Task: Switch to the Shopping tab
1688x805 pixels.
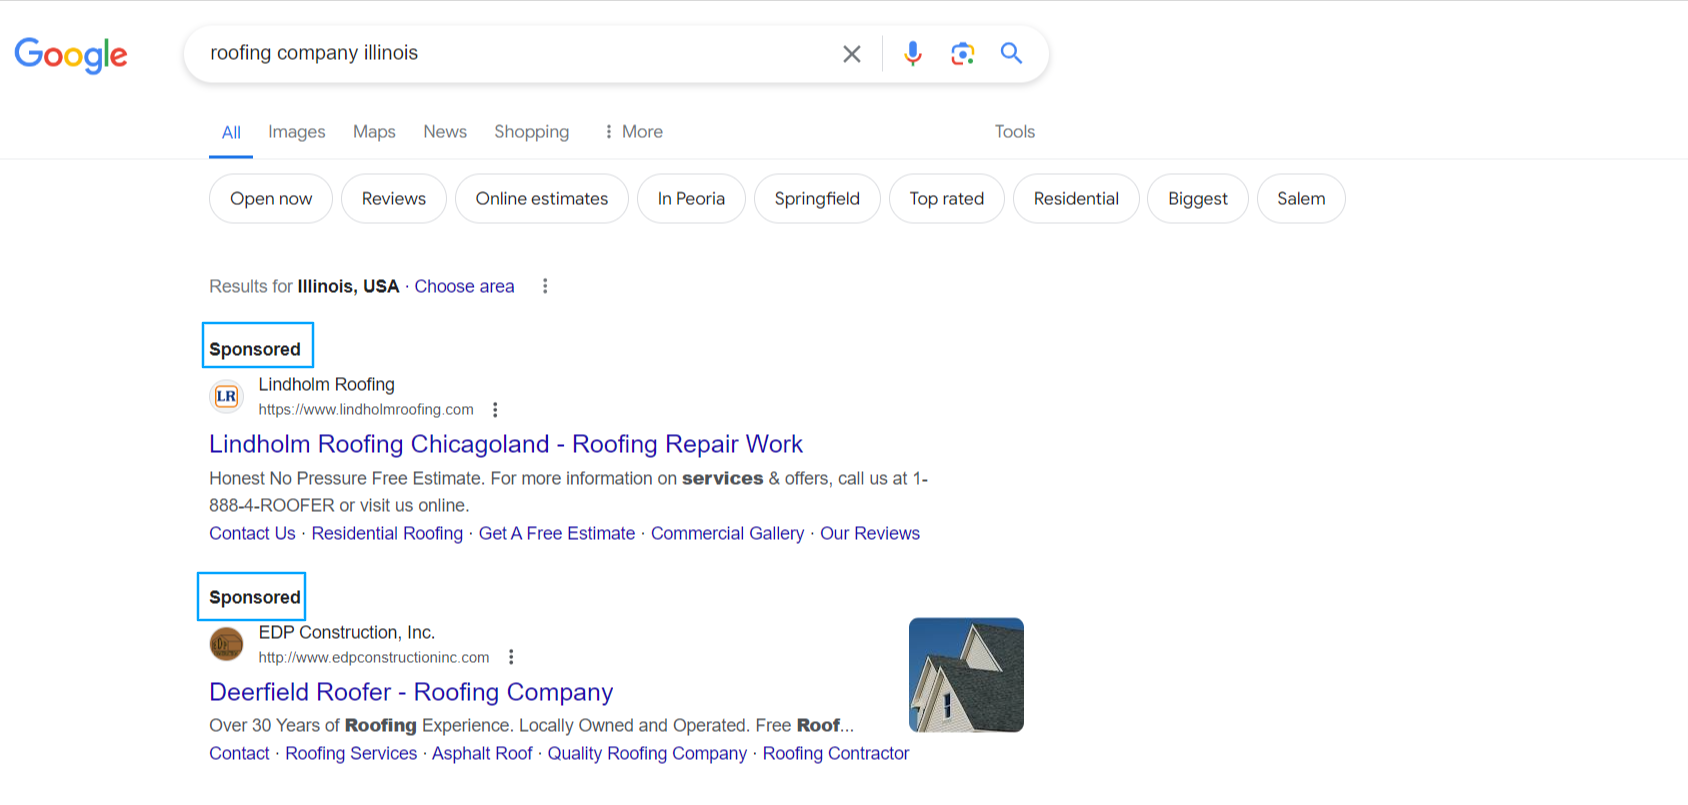Action: tap(531, 132)
